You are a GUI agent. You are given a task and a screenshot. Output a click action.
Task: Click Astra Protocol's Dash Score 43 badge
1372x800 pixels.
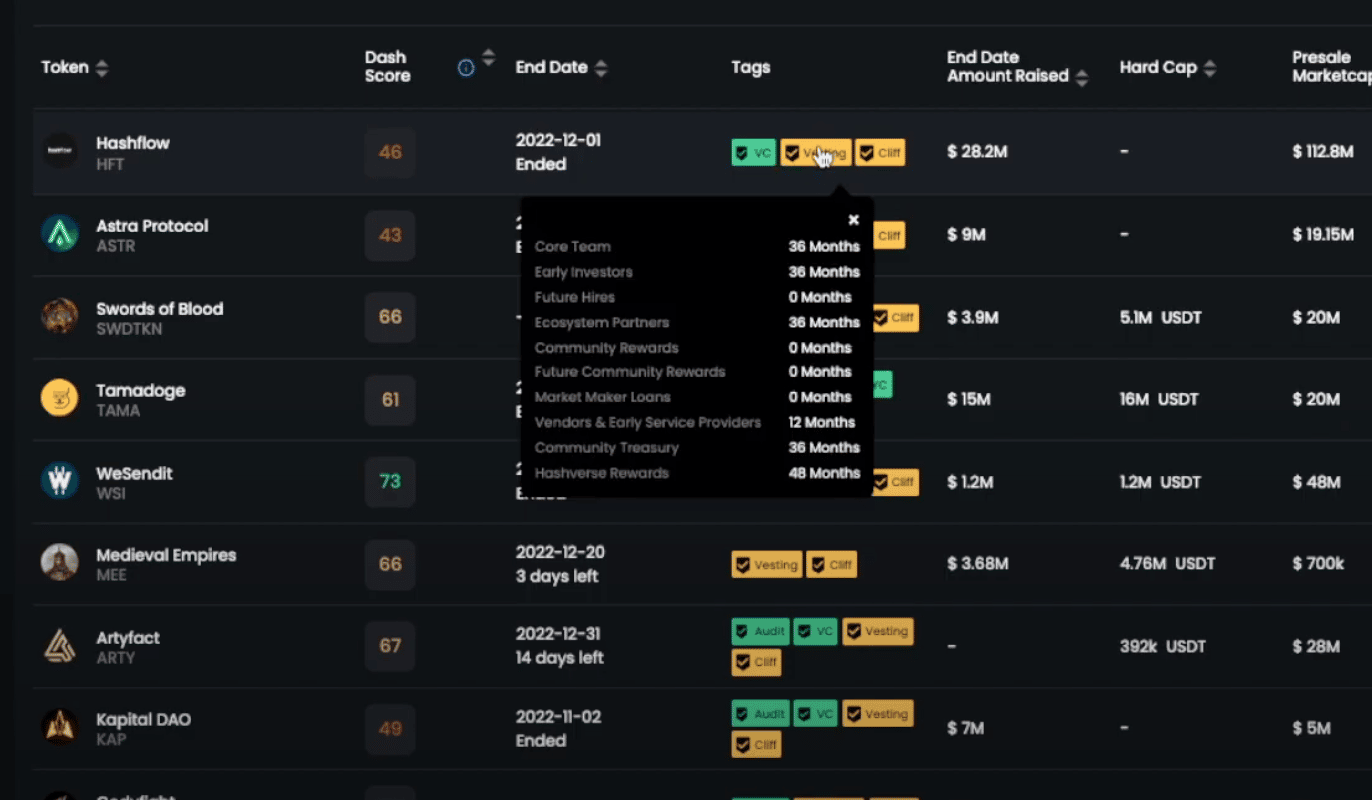click(x=390, y=235)
